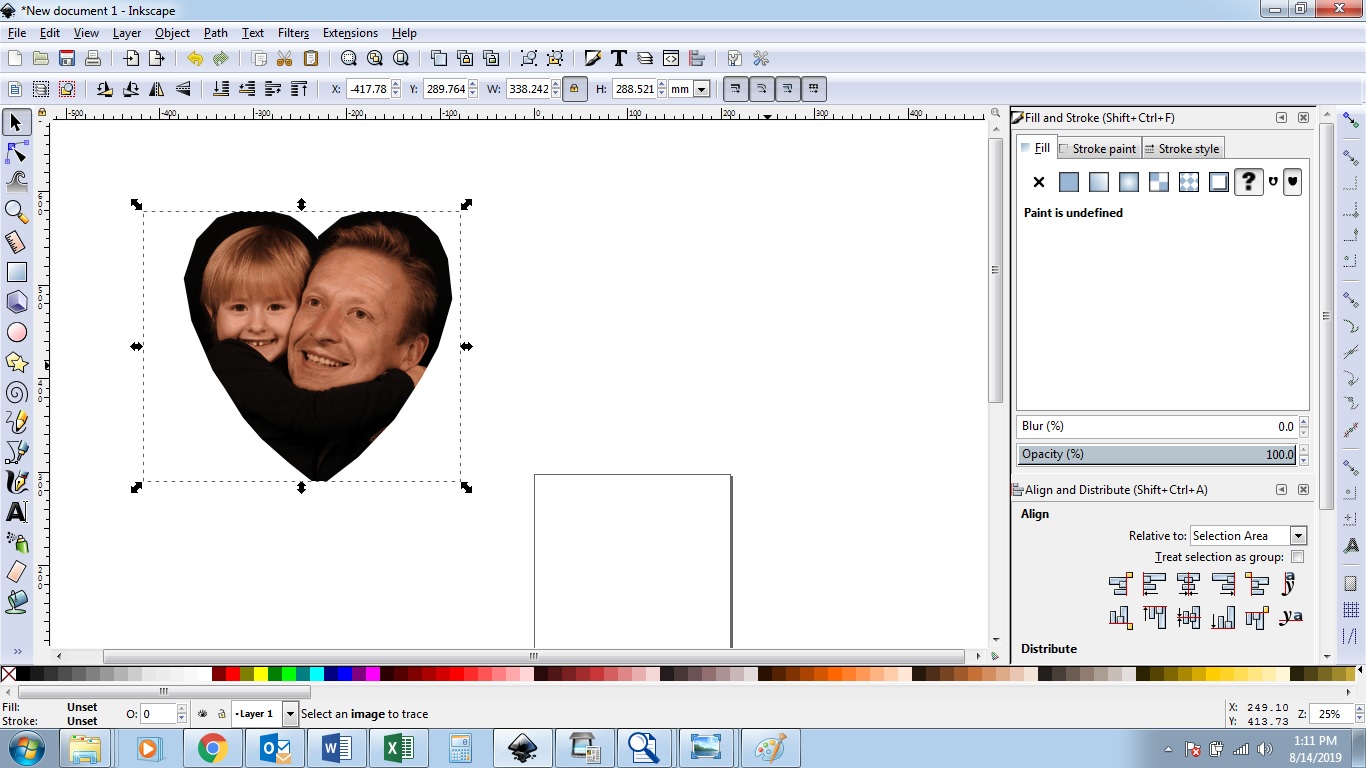1366x768 pixels.
Task: Switch to the Node editing tool
Action: pyautogui.click(x=17, y=152)
